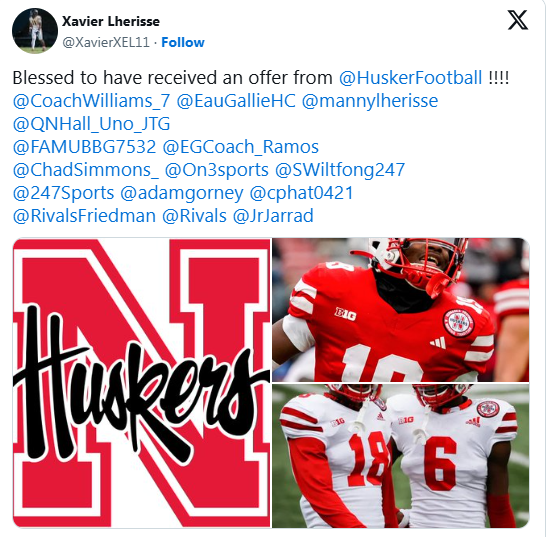546x537 pixels.
Task: Follow the @XavierXEL11 account
Action: coord(183,42)
